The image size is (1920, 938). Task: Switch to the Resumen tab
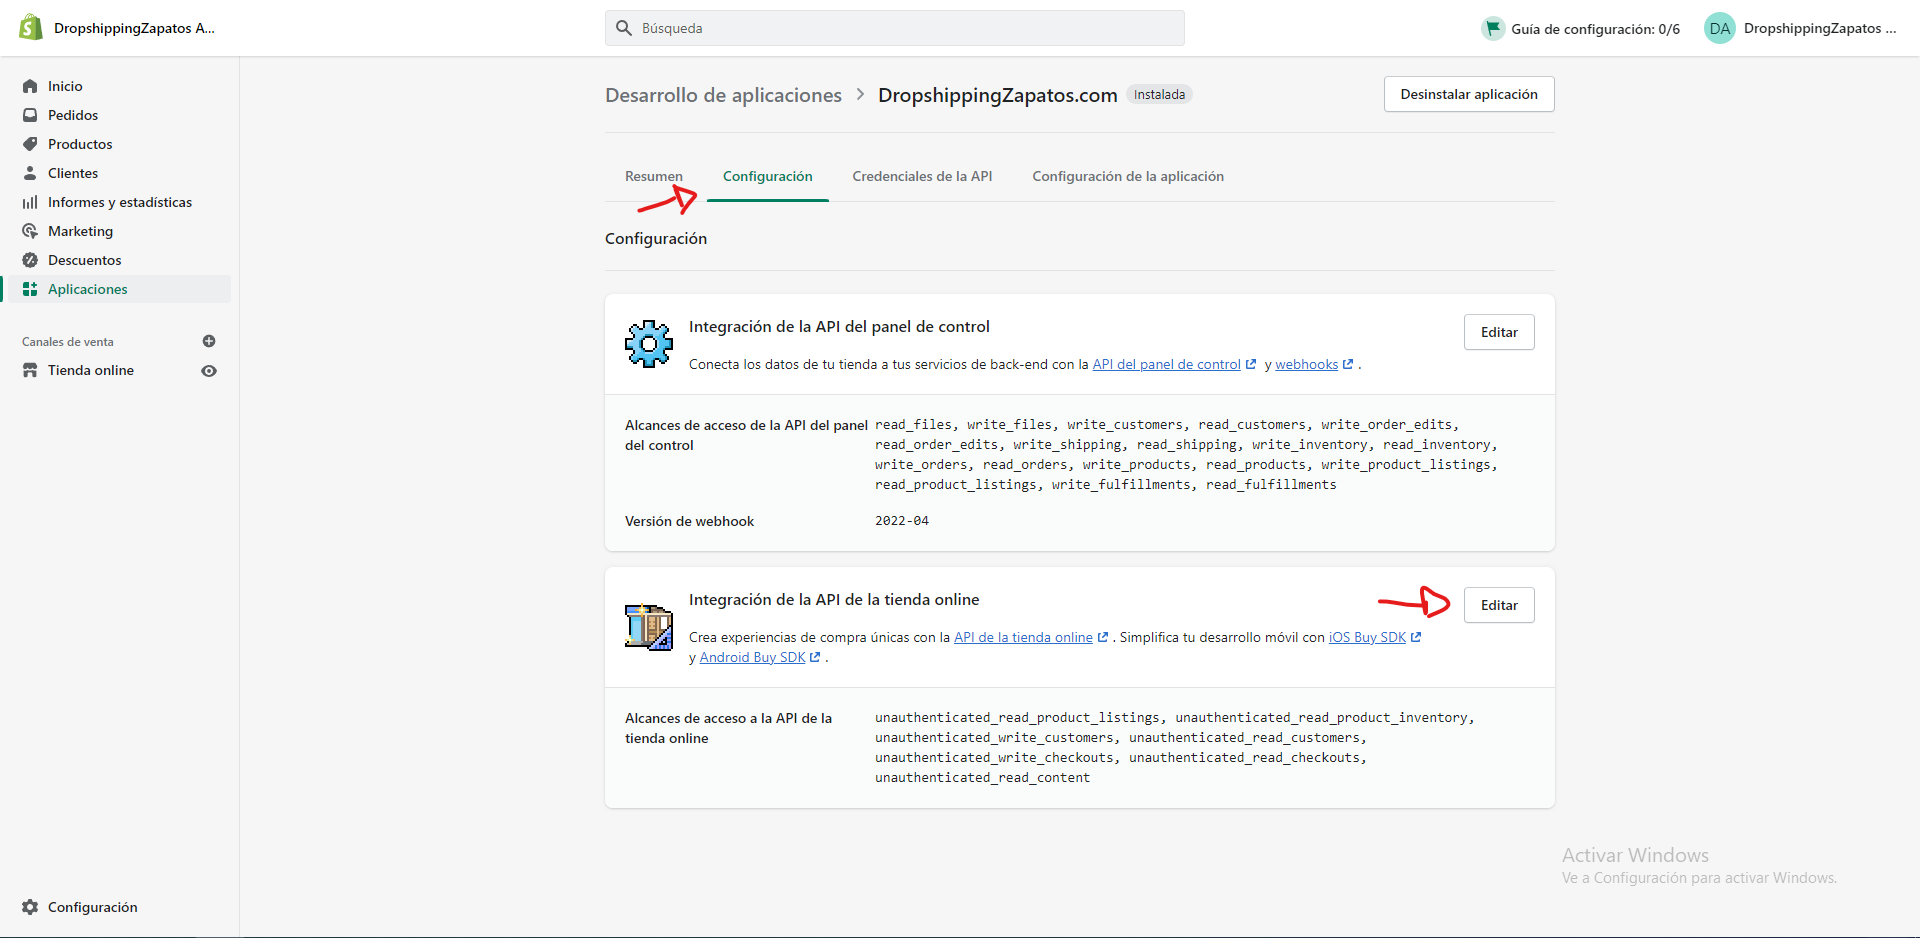coord(653,176)
